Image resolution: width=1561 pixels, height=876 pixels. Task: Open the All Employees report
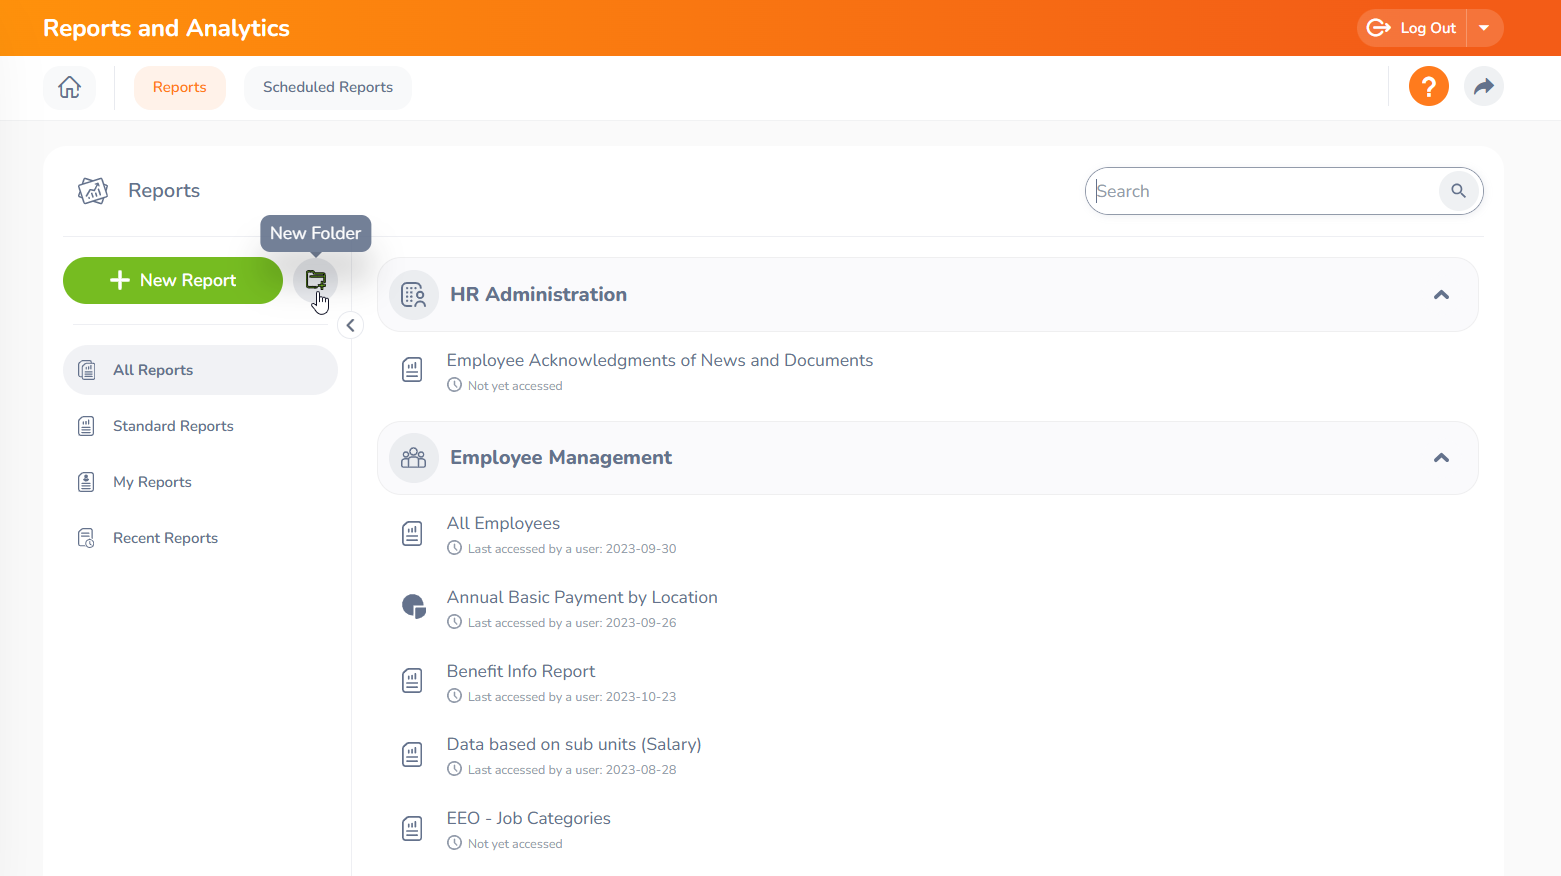point(503,523)
